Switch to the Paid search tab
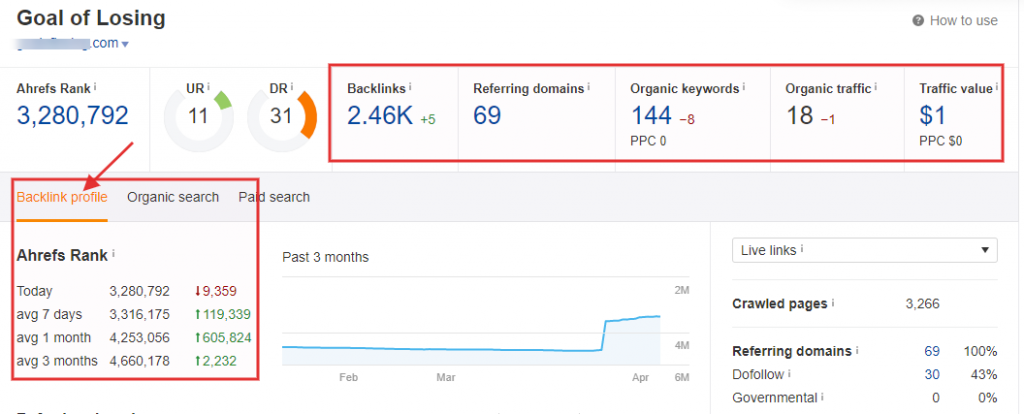The height and width of the screenshot is (414, 1024). [274, 197]
